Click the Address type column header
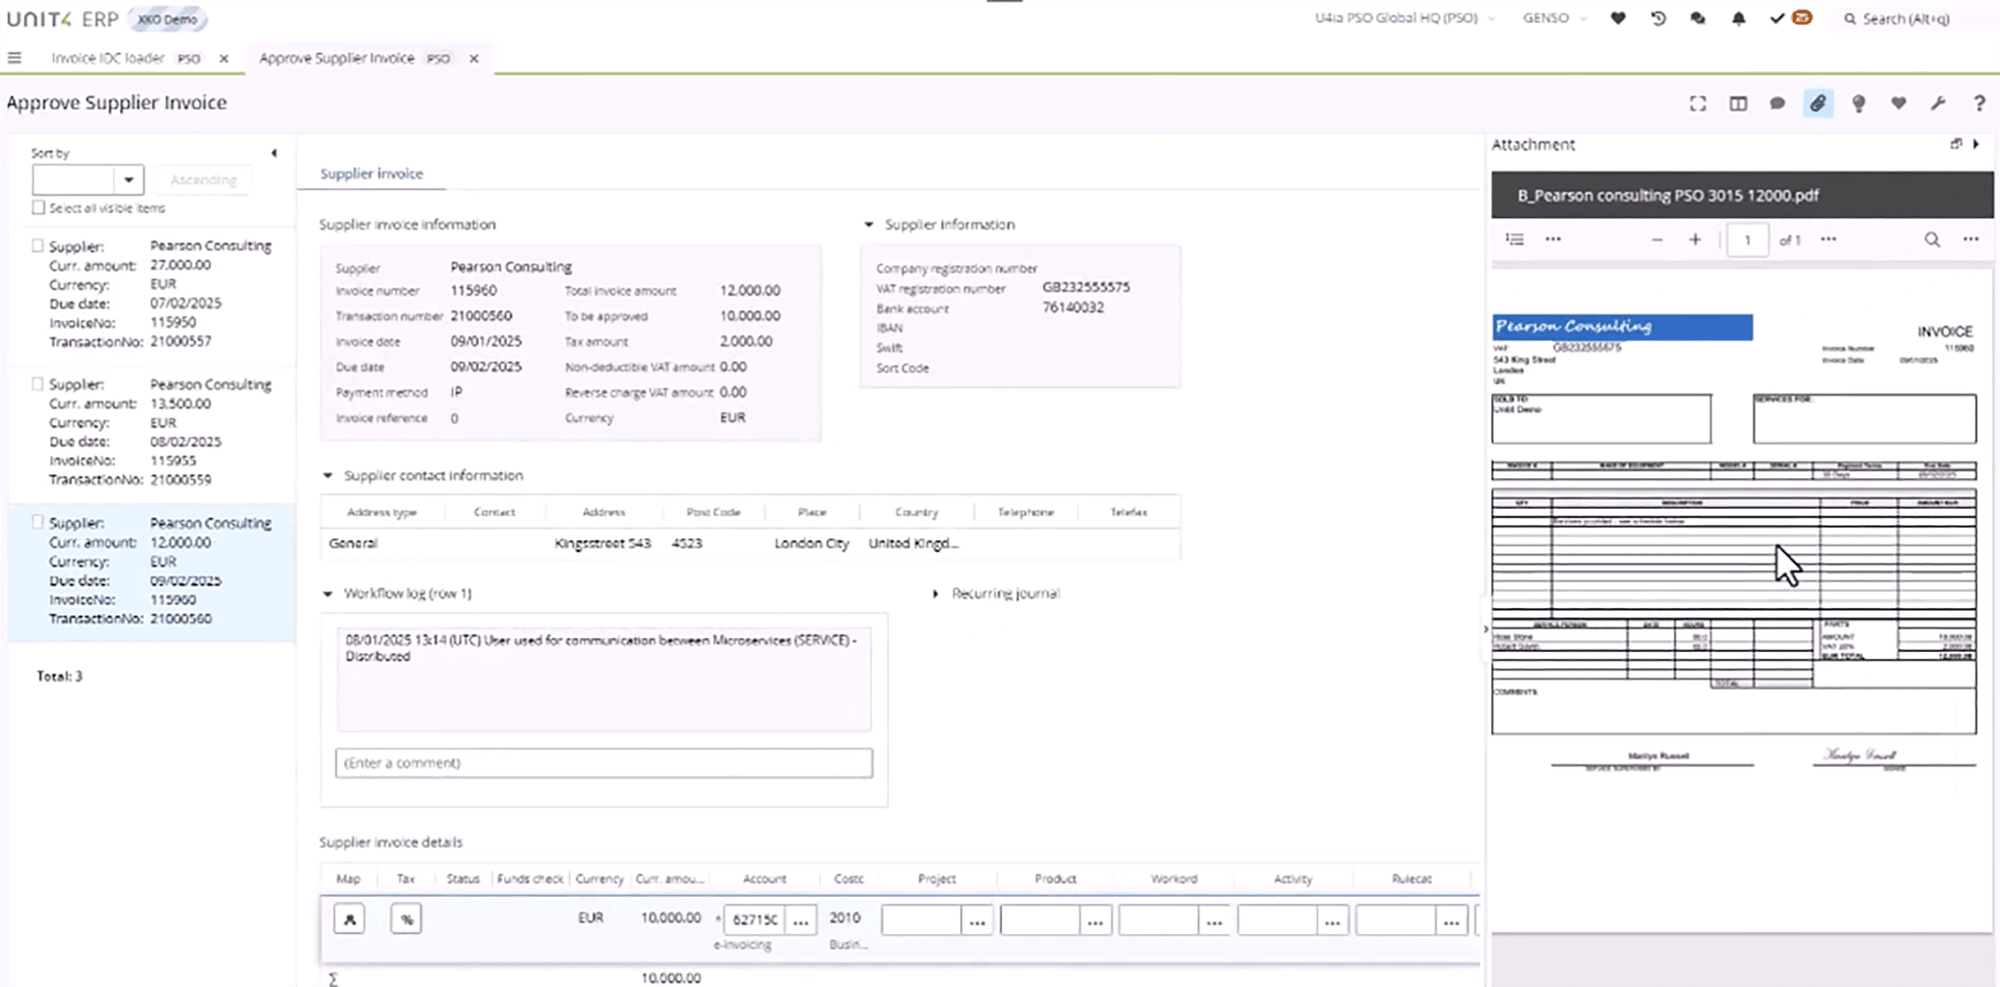 click(382, 512)
